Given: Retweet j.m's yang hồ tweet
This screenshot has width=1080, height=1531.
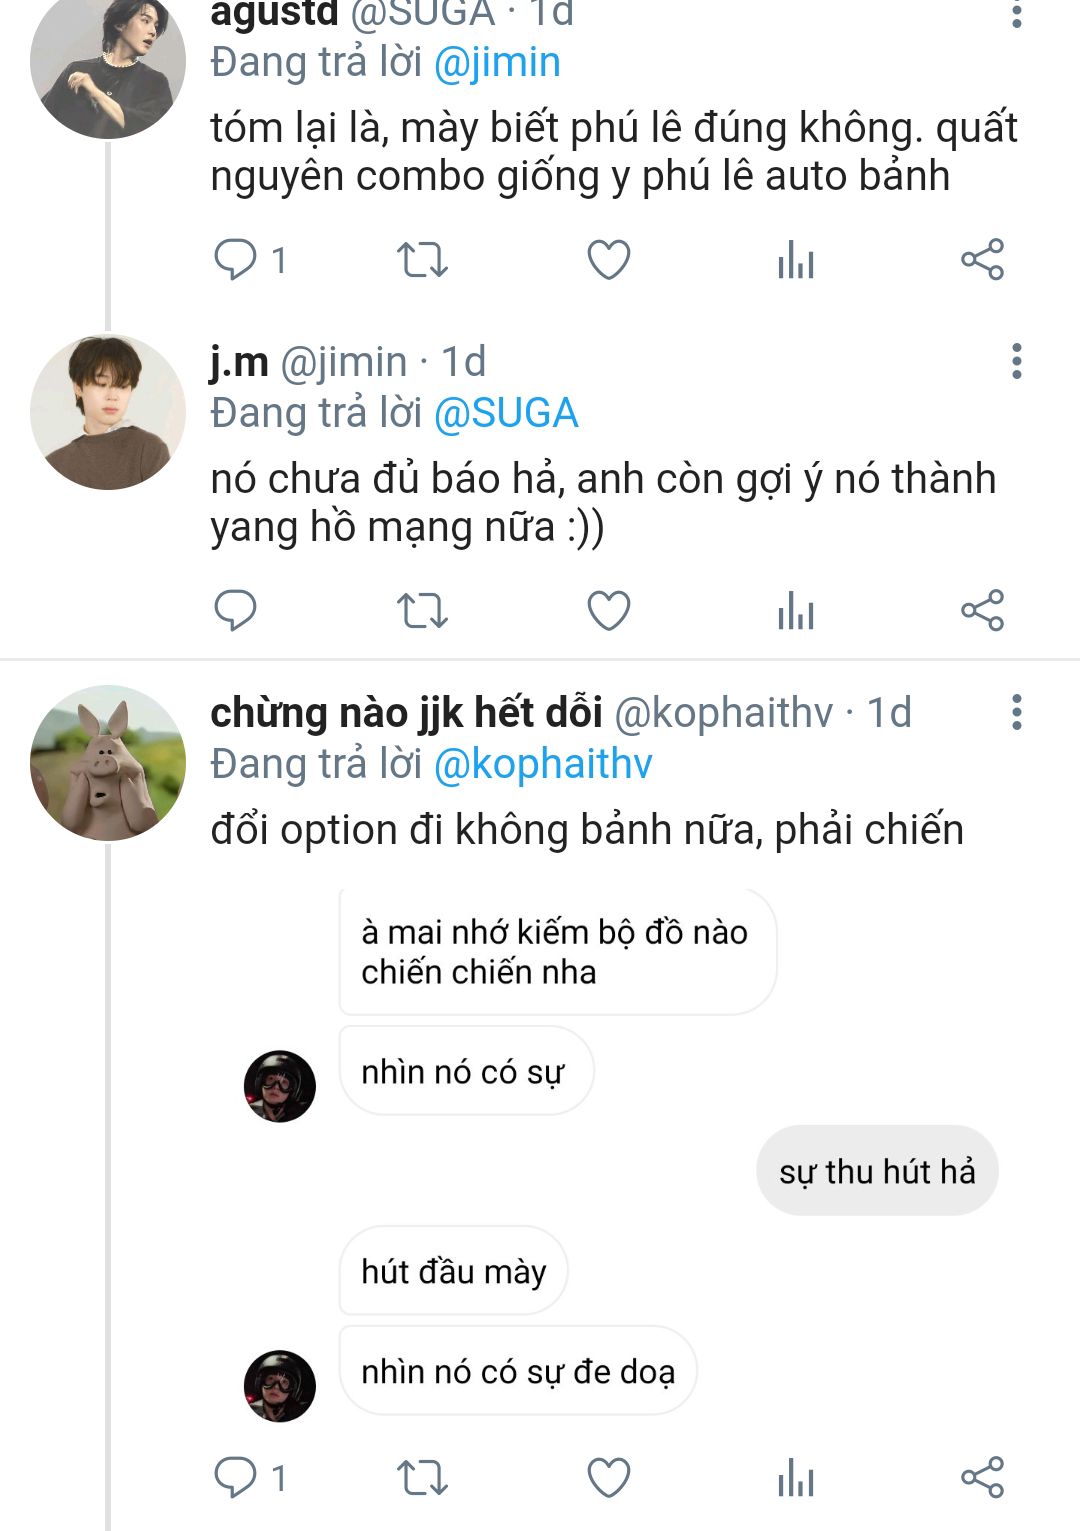Looking at the screenshot, I should coord(422,610).
